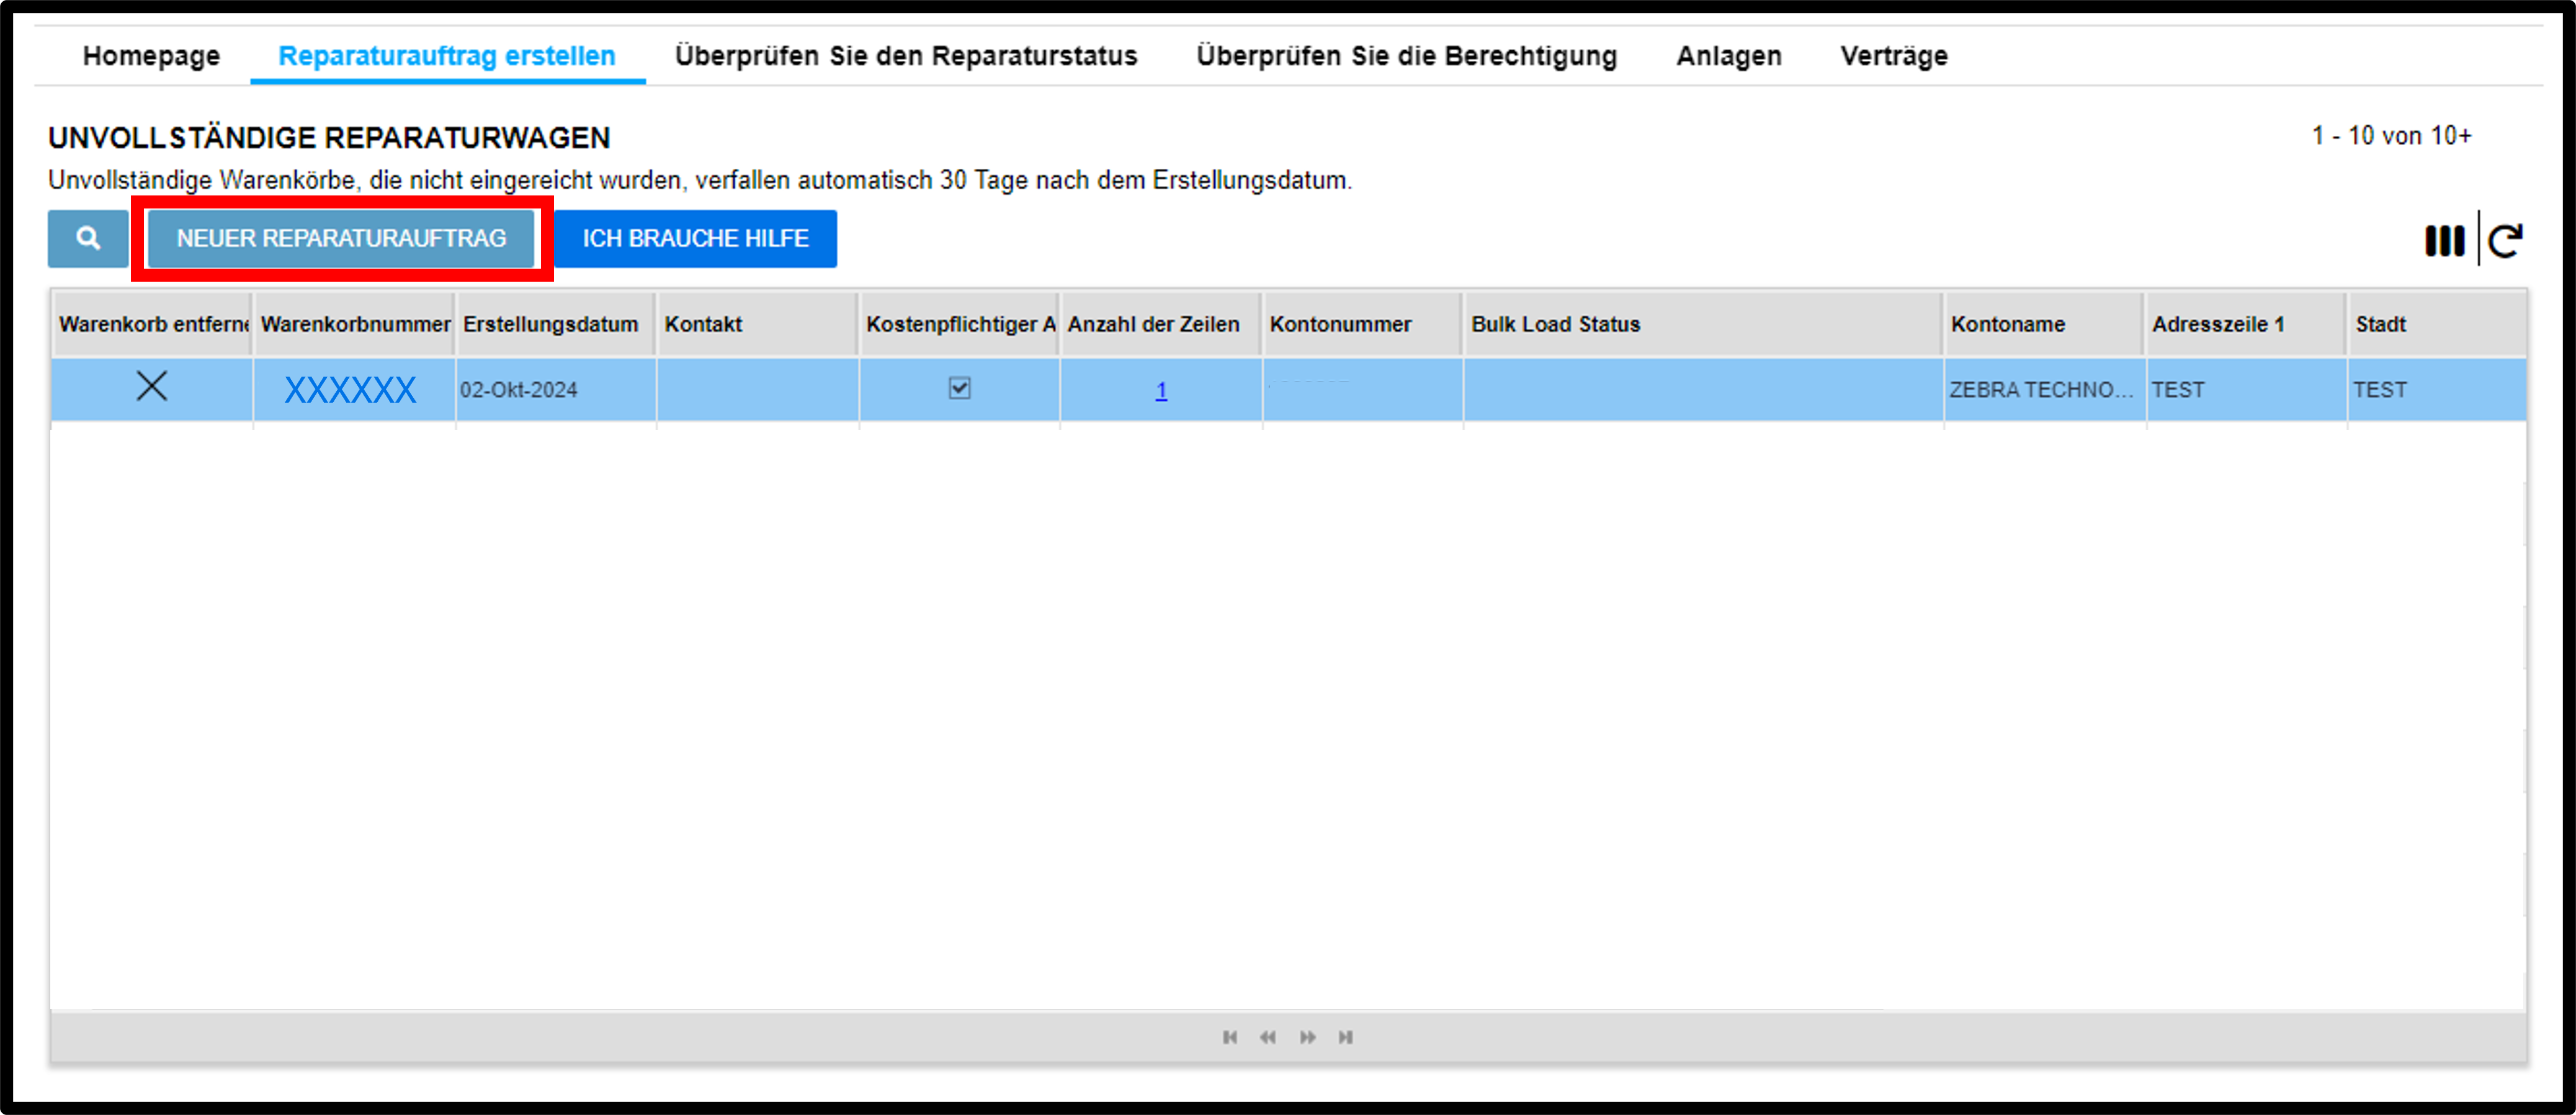Open cart number XXXXXX link
Image resolution: width=2576 pixels, height=1115 pixels.
[x=350, y=389]
